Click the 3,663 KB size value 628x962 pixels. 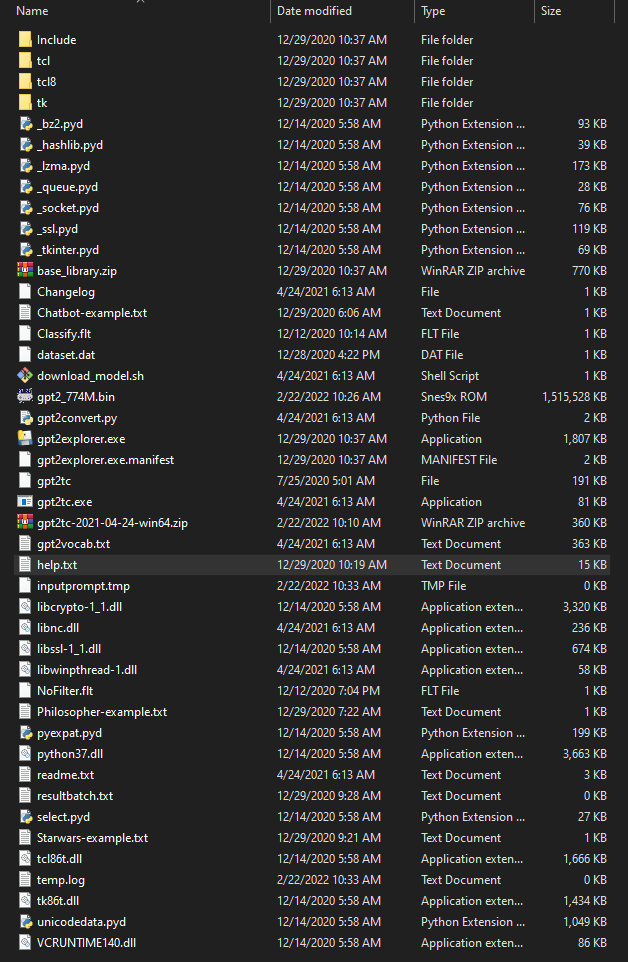585,754
